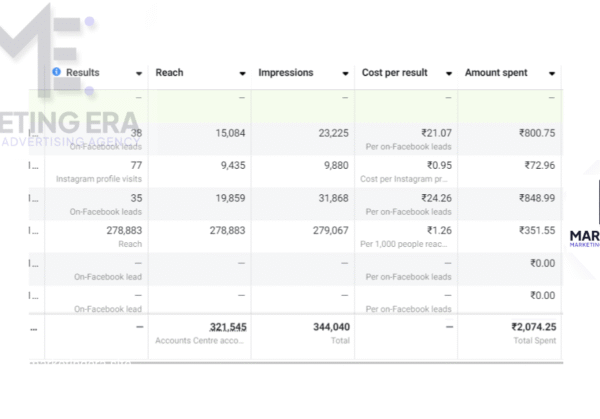Select the 77 Instagram profile visits result

(136, 165)
